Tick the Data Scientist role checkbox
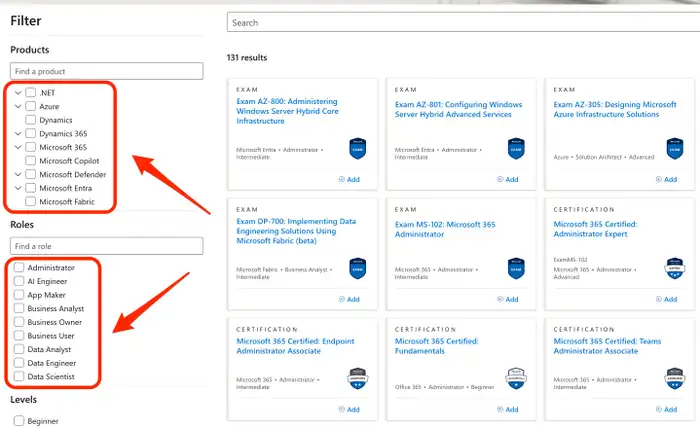The width and height of the screenshot is (700, 428). 19,376
